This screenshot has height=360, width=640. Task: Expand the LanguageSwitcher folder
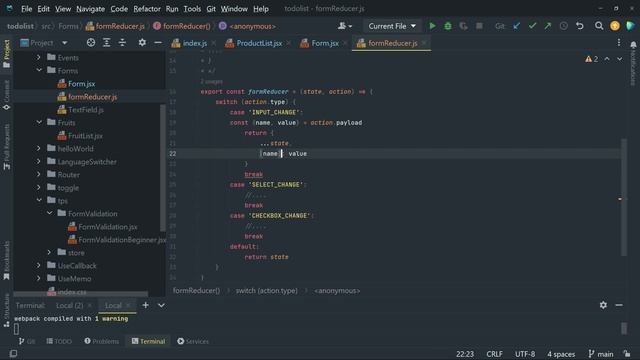[x=39, y=162]
